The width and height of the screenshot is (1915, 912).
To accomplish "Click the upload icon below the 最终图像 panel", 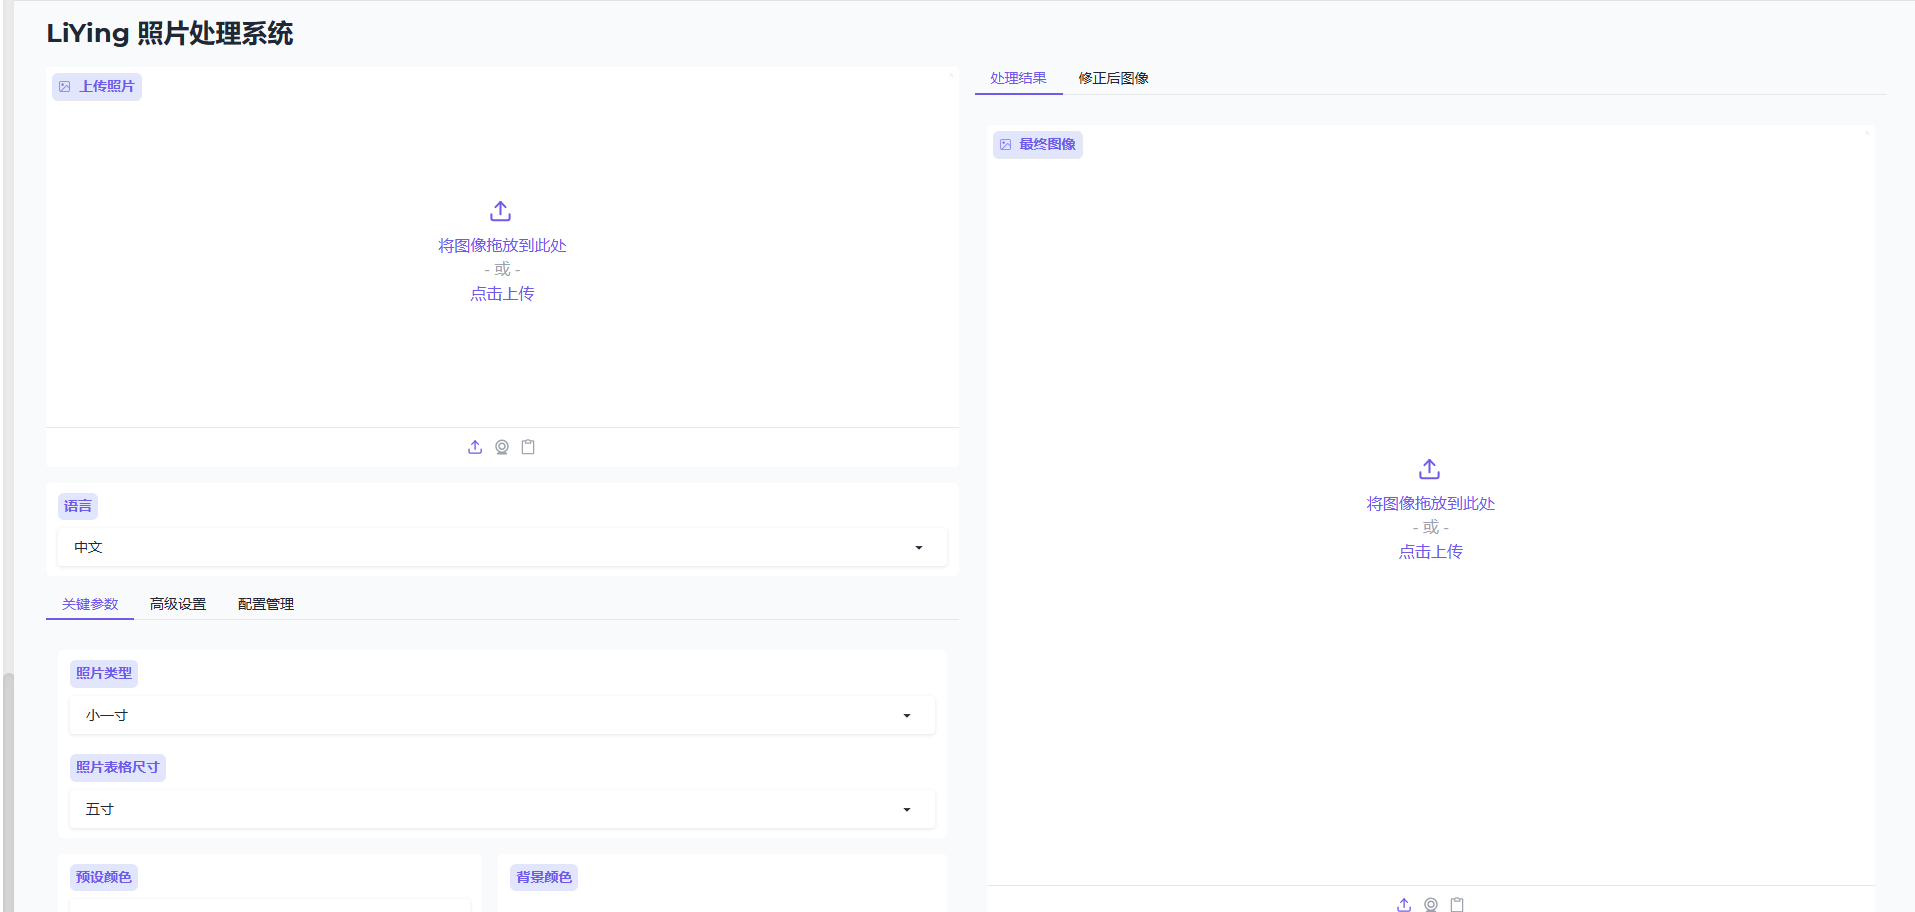I will [x=1404, y=904].
